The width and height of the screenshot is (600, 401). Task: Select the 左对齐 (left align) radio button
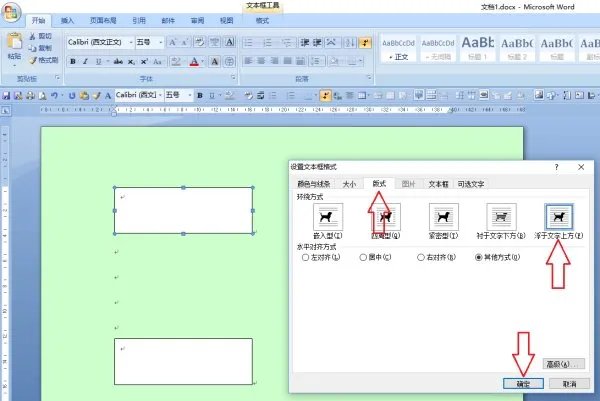305,258
